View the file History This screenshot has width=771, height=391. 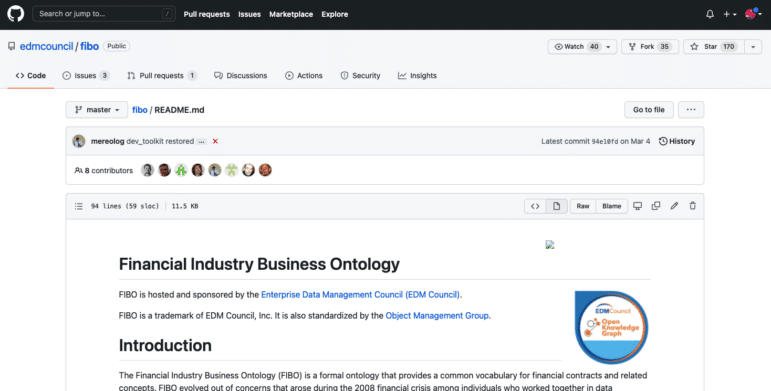pos(677,141)
